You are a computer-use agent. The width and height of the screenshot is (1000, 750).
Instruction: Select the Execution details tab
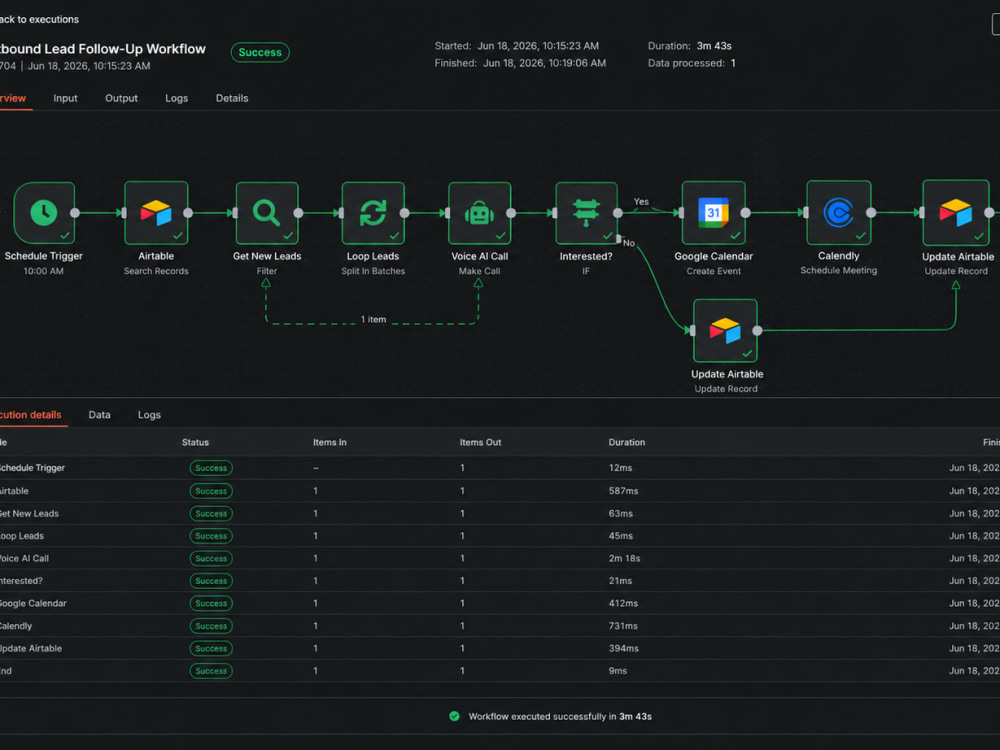tap(31, 415)
